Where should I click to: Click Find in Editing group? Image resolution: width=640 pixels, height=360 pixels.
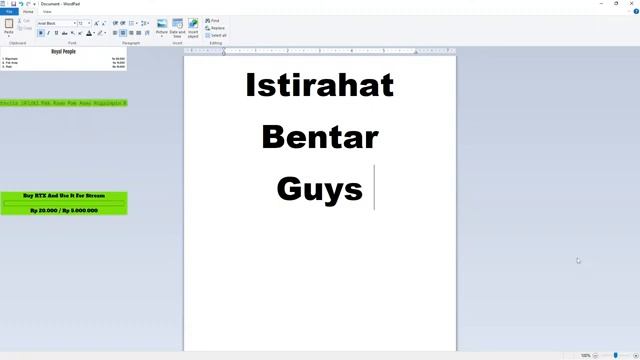pyautogui.click(x=212, y=21)
